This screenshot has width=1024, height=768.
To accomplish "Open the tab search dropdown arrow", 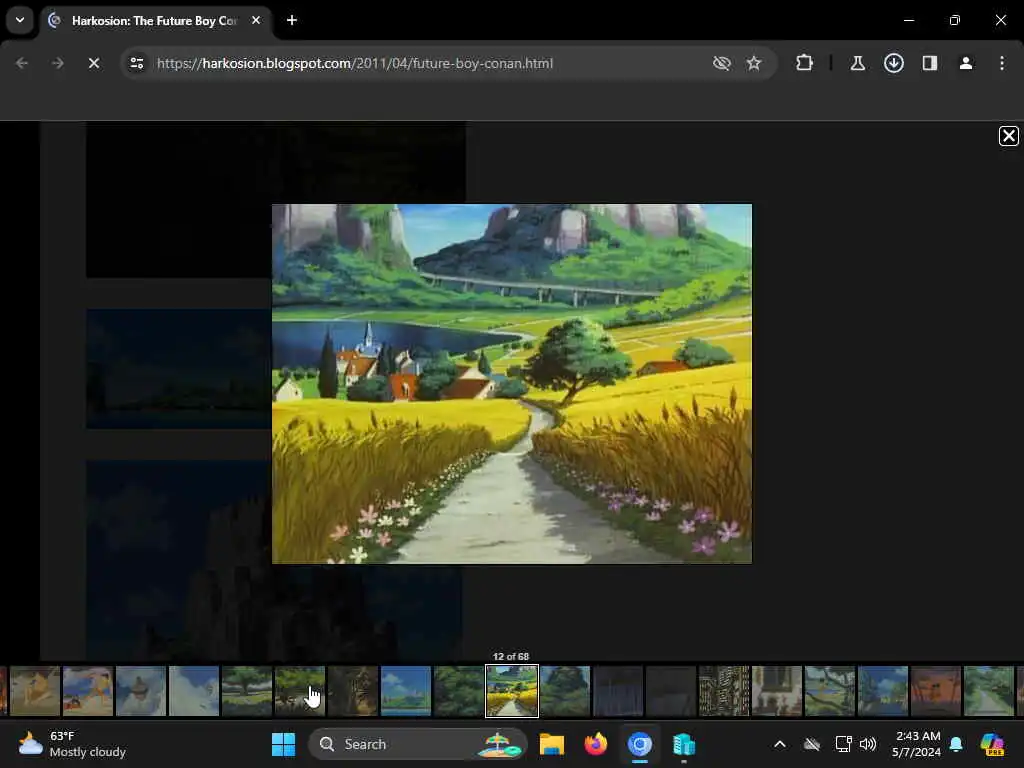I will 20,20.
